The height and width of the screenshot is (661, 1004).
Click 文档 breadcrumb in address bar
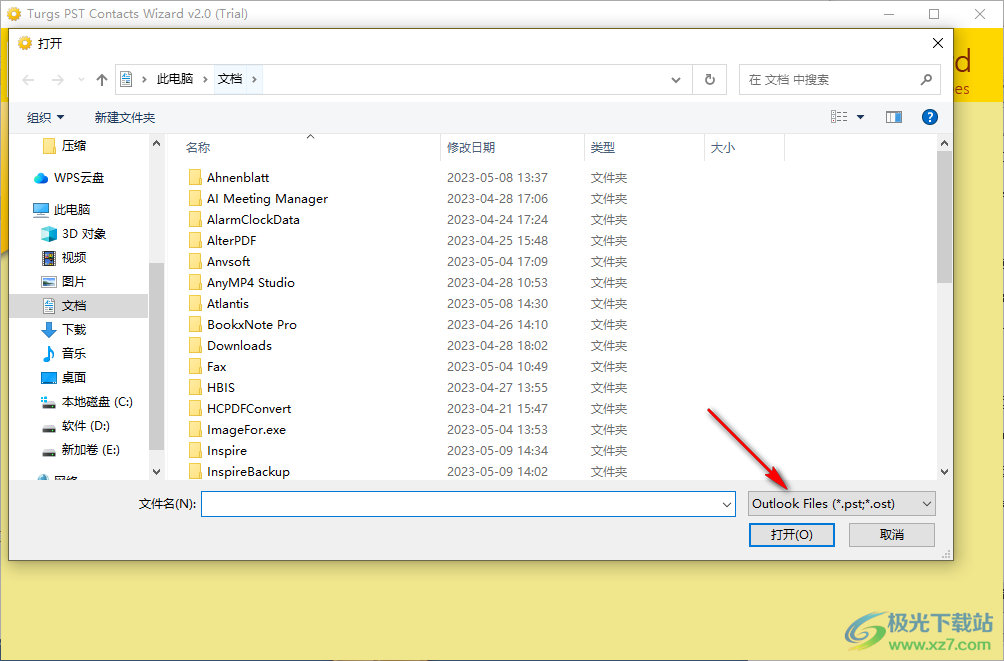pos(230,79)
